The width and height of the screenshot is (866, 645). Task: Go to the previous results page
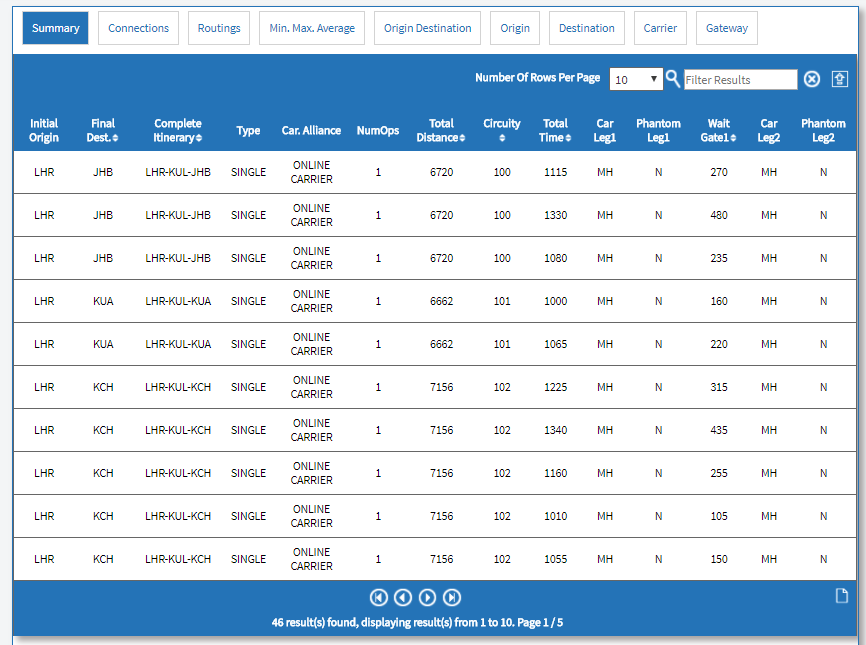point(403,598)
